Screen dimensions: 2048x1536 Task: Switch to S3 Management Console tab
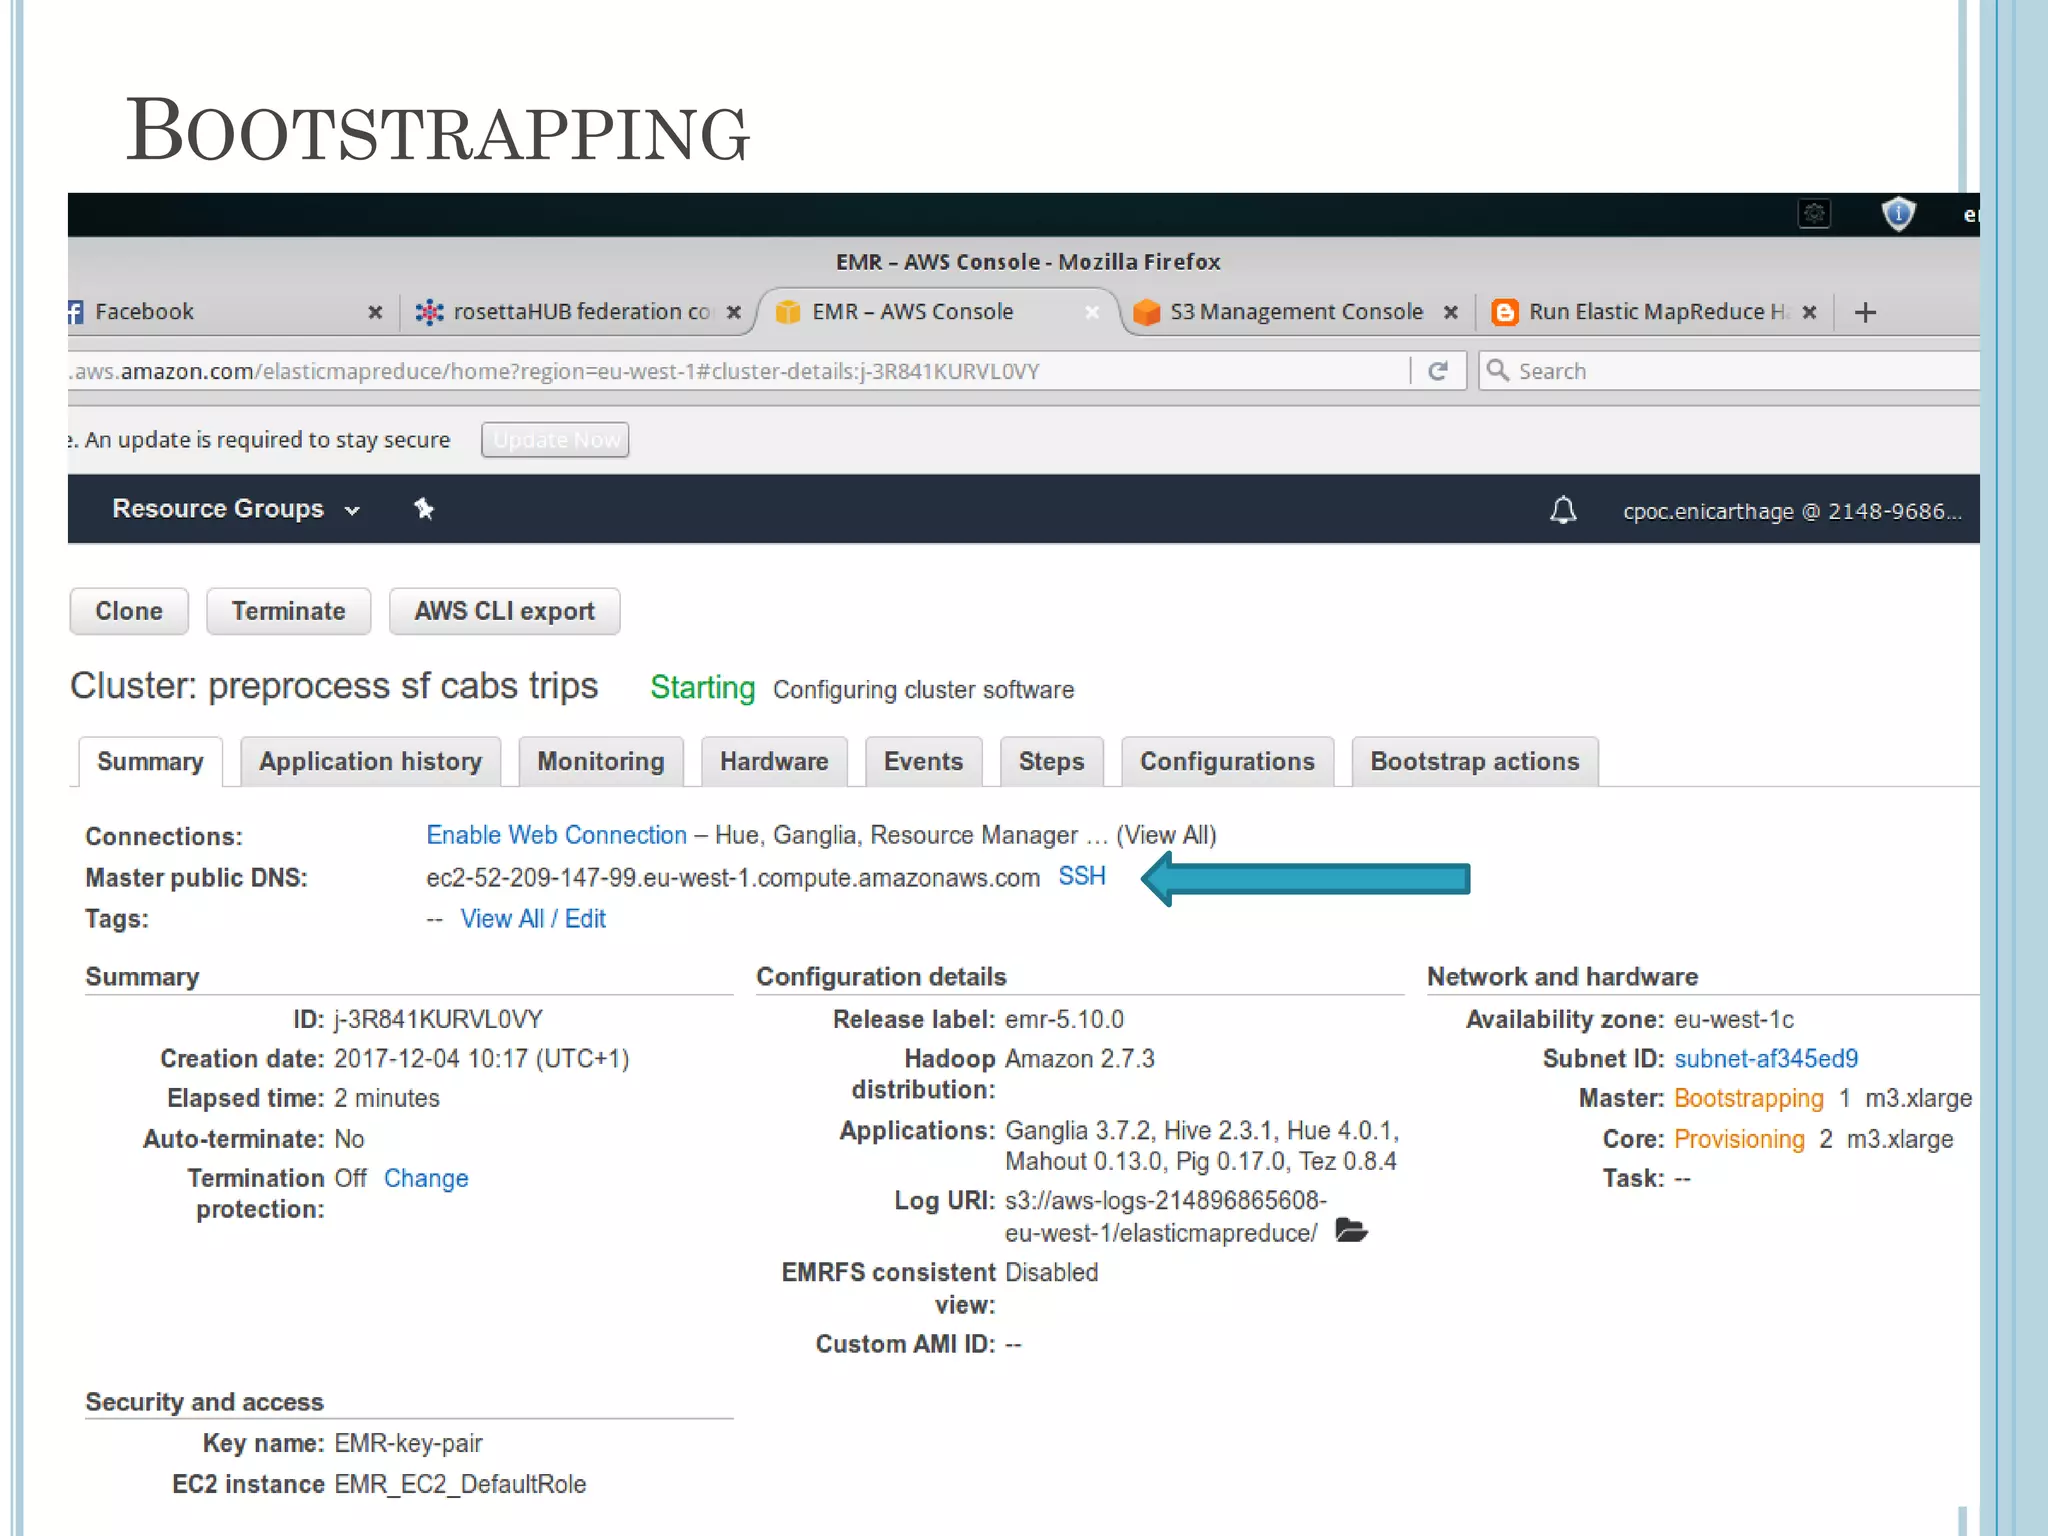(1296, 312)
